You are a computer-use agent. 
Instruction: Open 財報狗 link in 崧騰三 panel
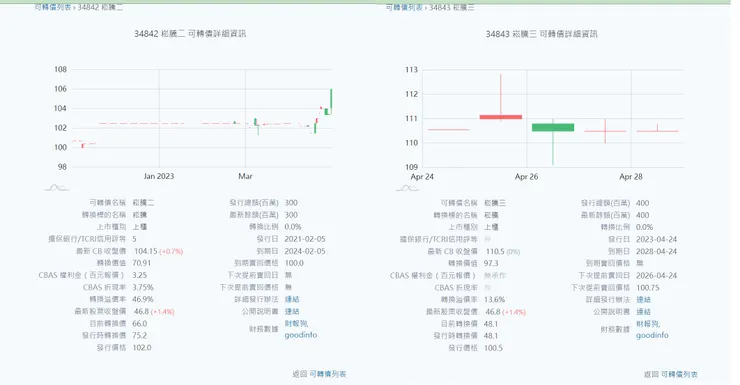pyautogui.click(x=648, y=324)
